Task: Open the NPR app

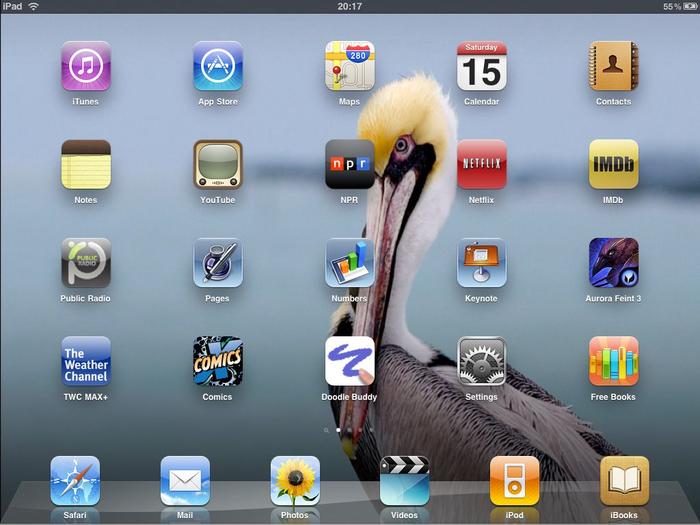Action: point(350,164)
